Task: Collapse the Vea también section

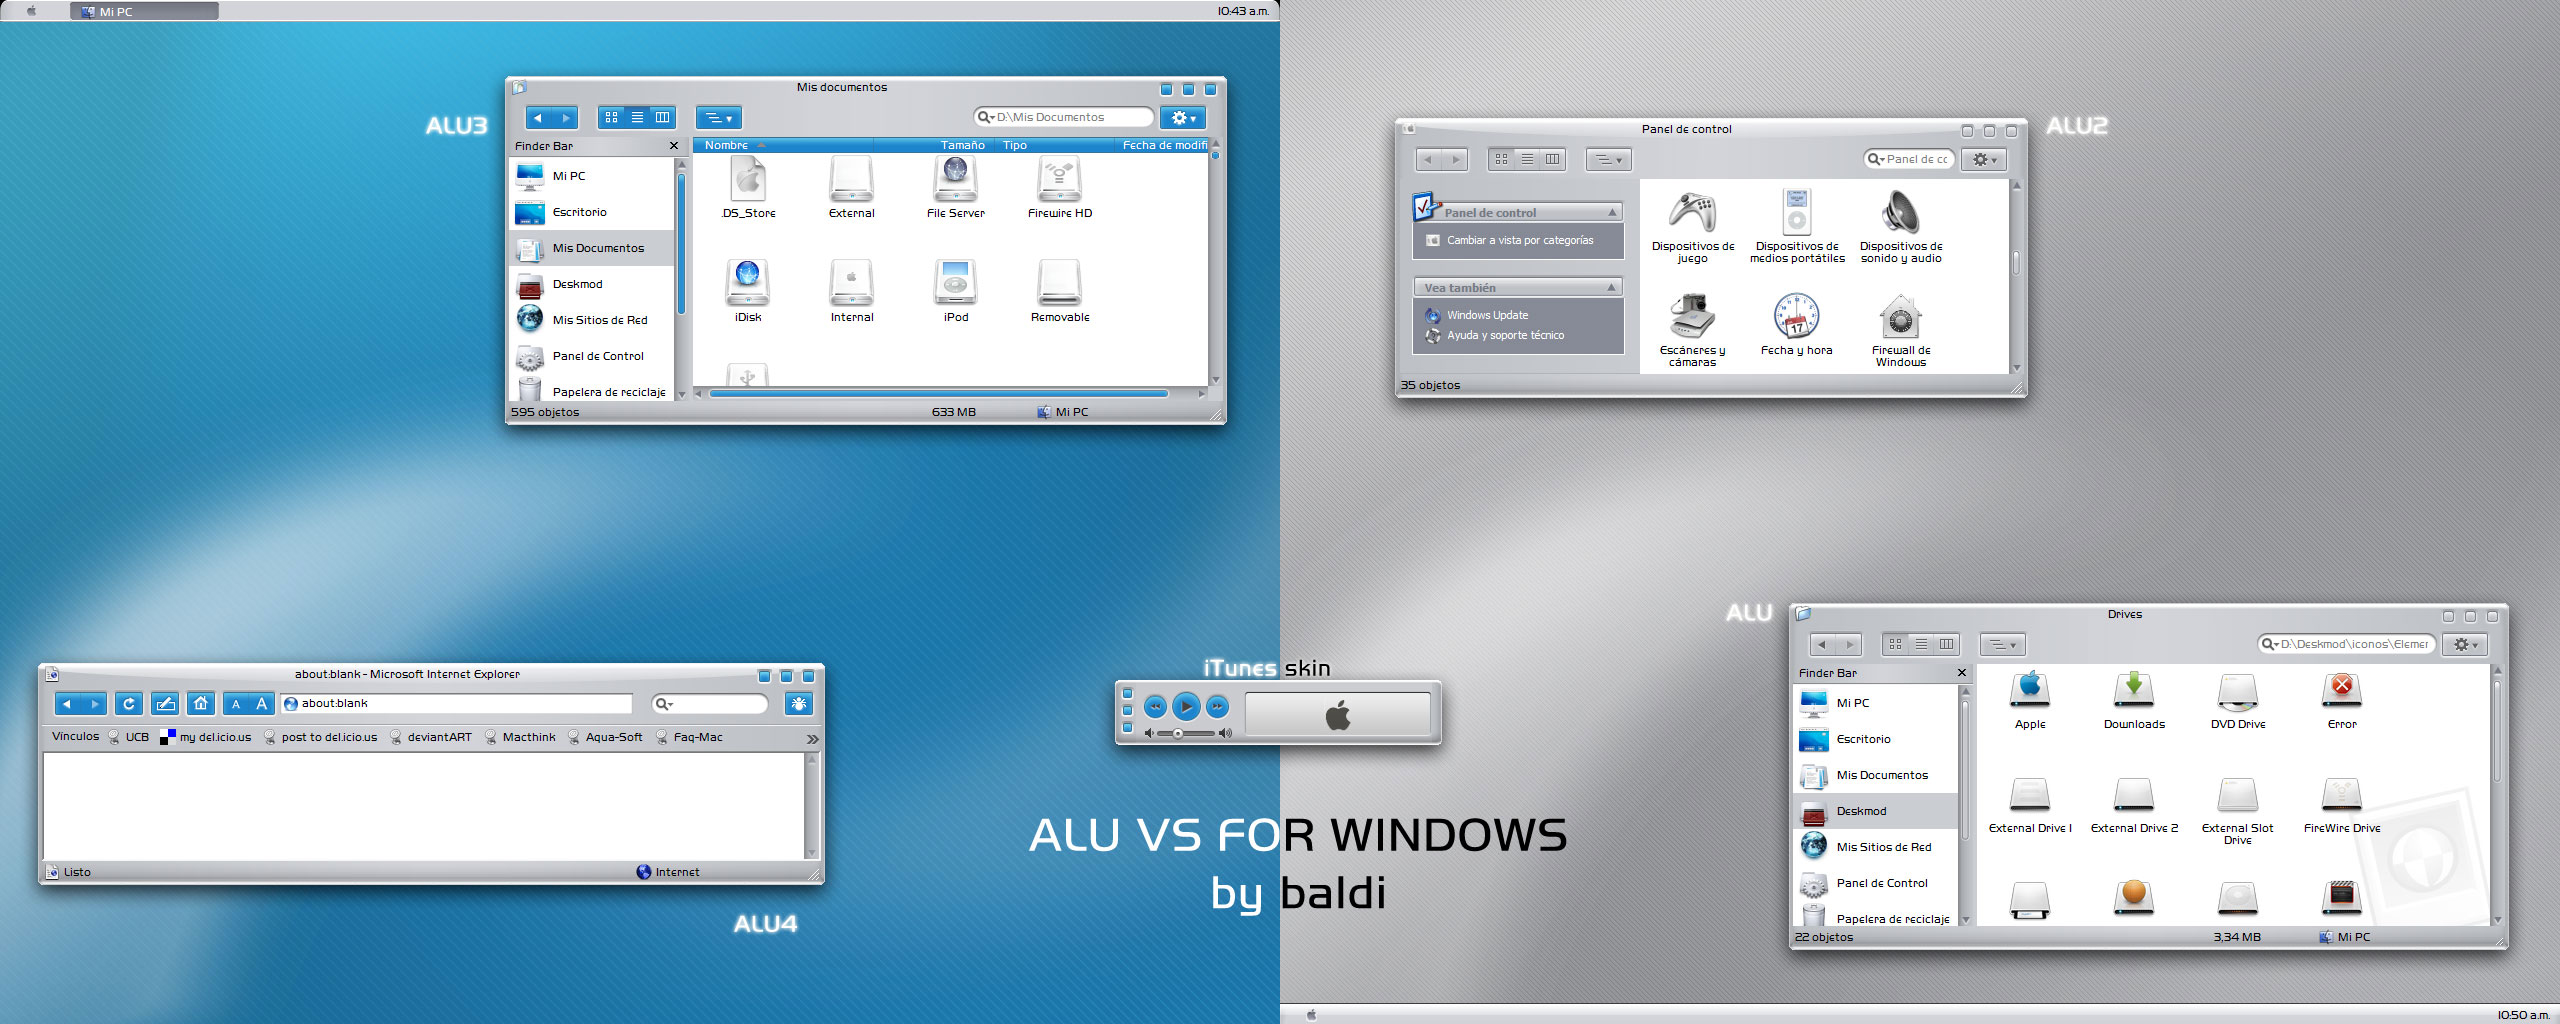Action: click(1612, 288)
